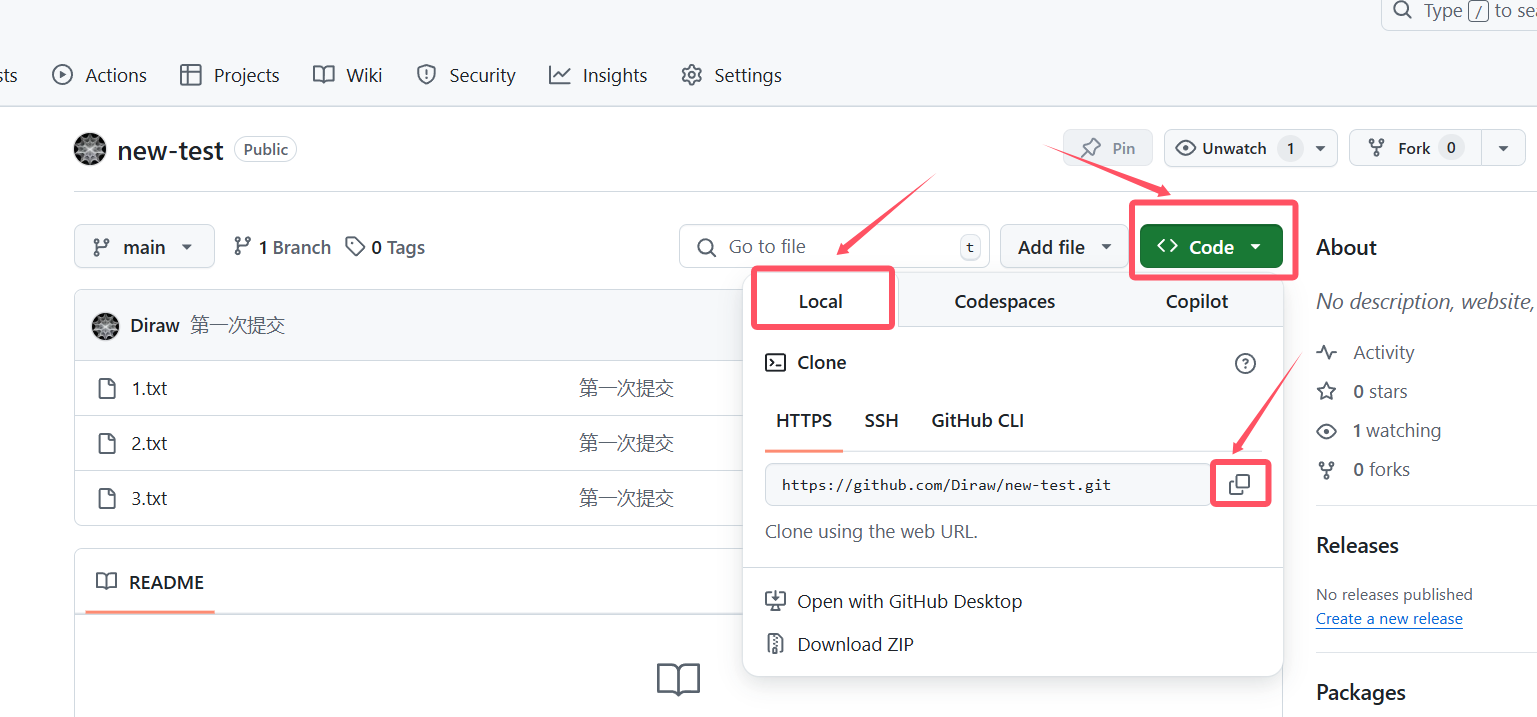View the Insights tab
The image size is (1537, 717).
pos(598,75)
